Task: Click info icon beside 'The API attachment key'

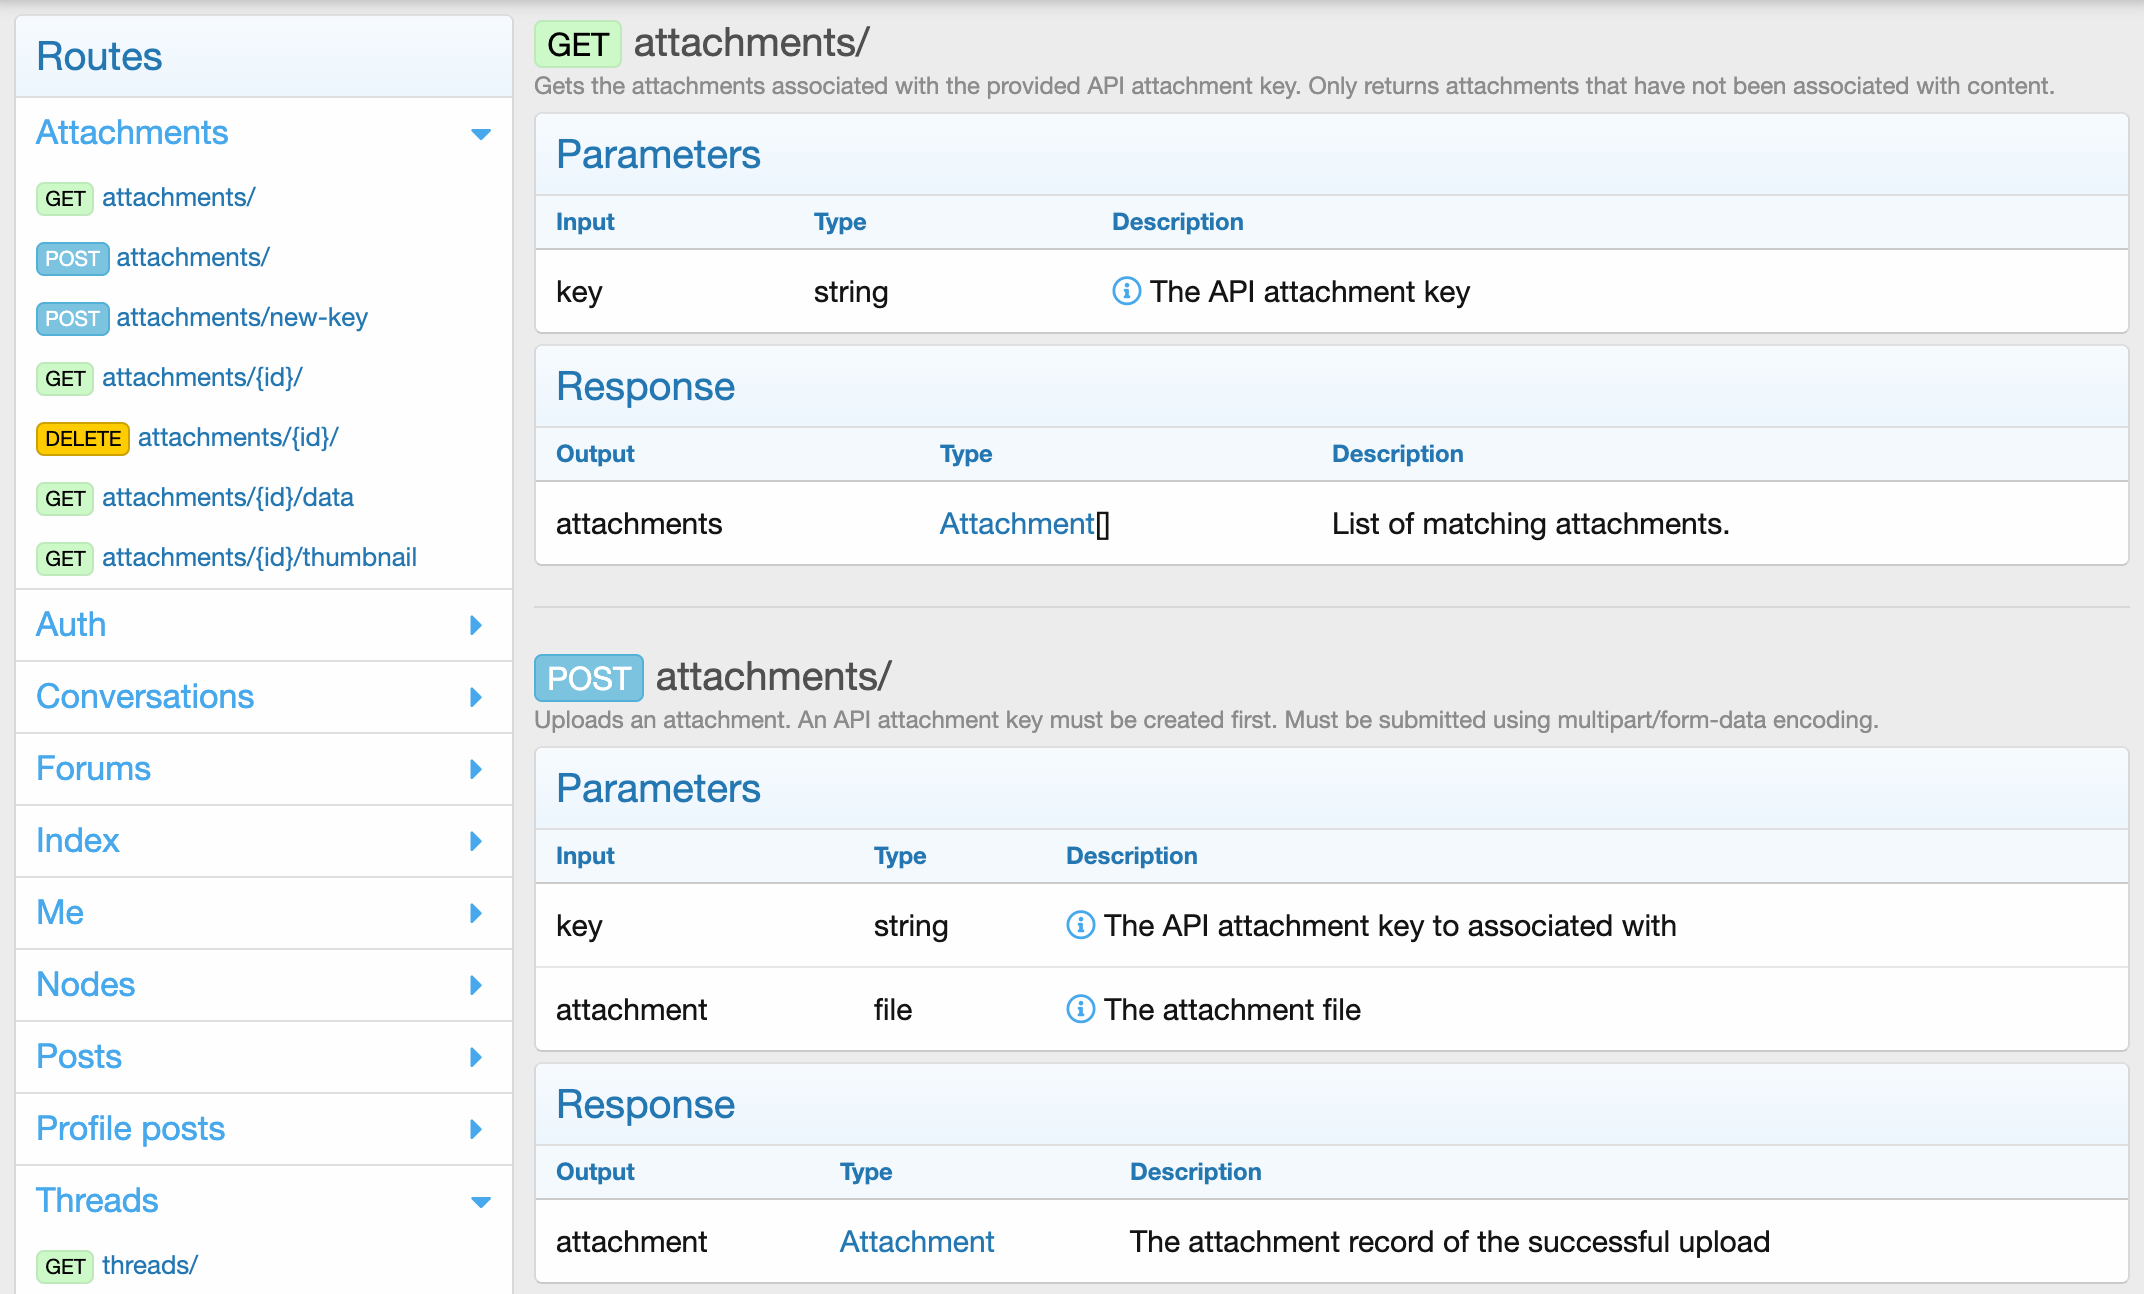Action: coord(1126,291)
